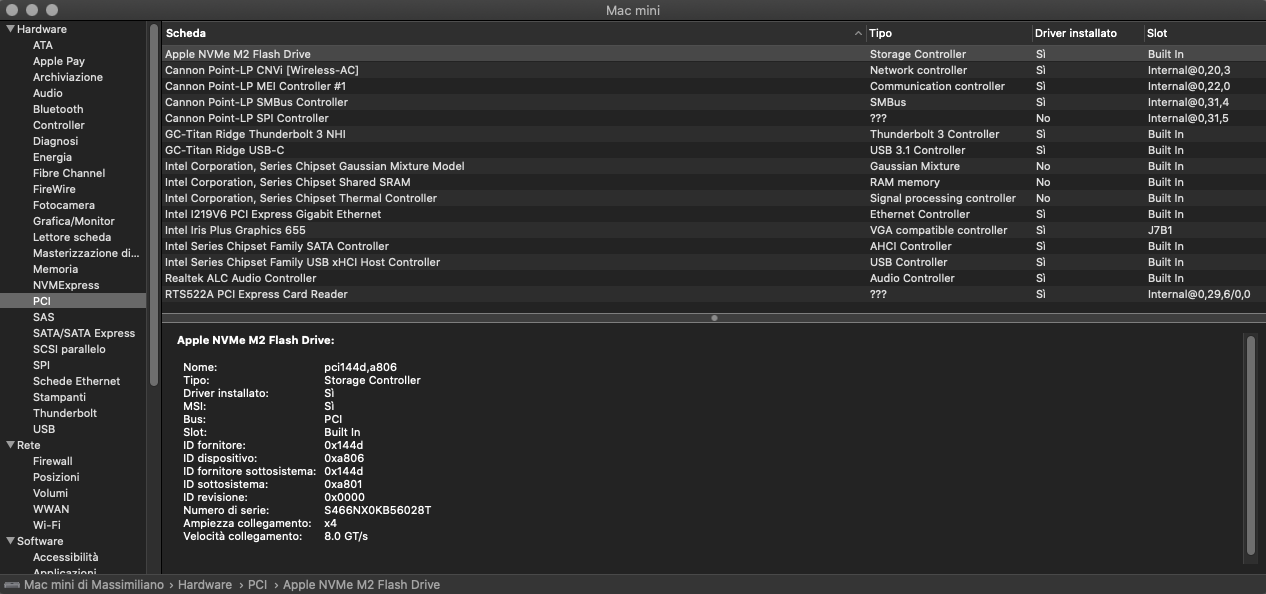This screenshot has height=594, width=1266.
Task: Select ATA in the sidebar
Action: click(43, 45)
